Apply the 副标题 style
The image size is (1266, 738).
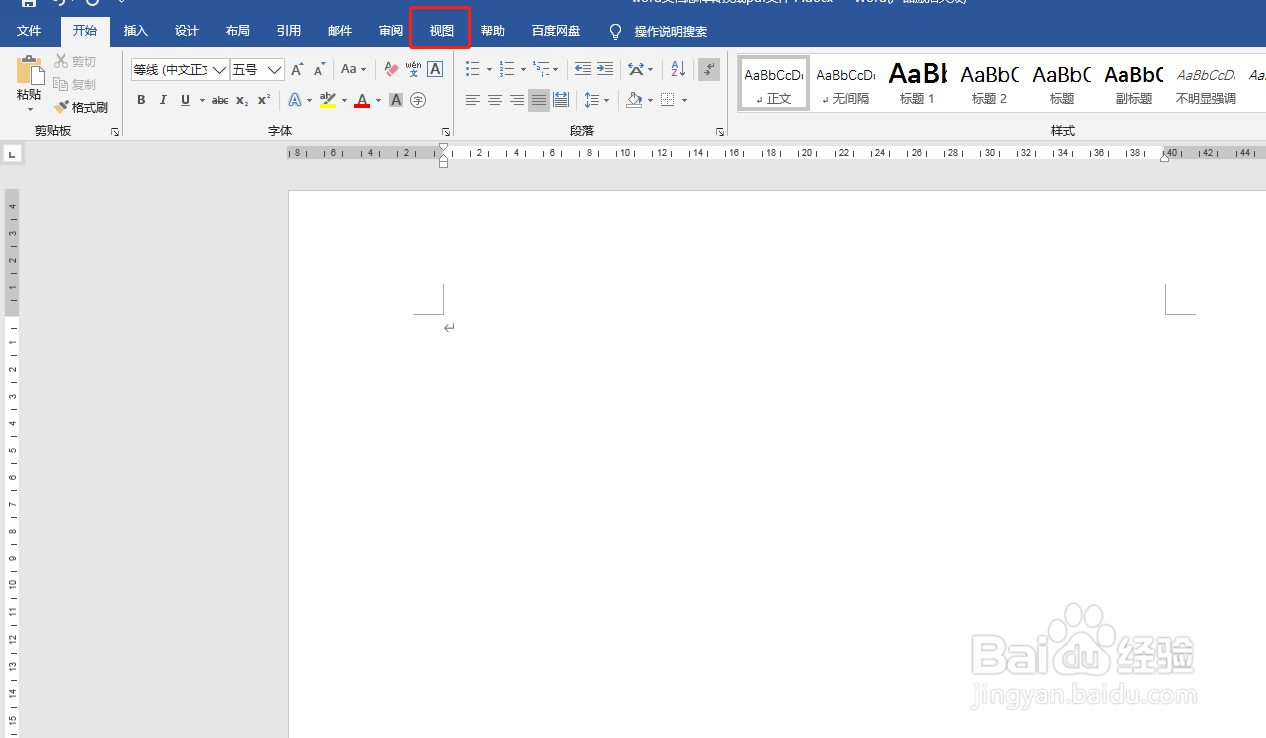pyautogui.click(x=1134, y=83)
